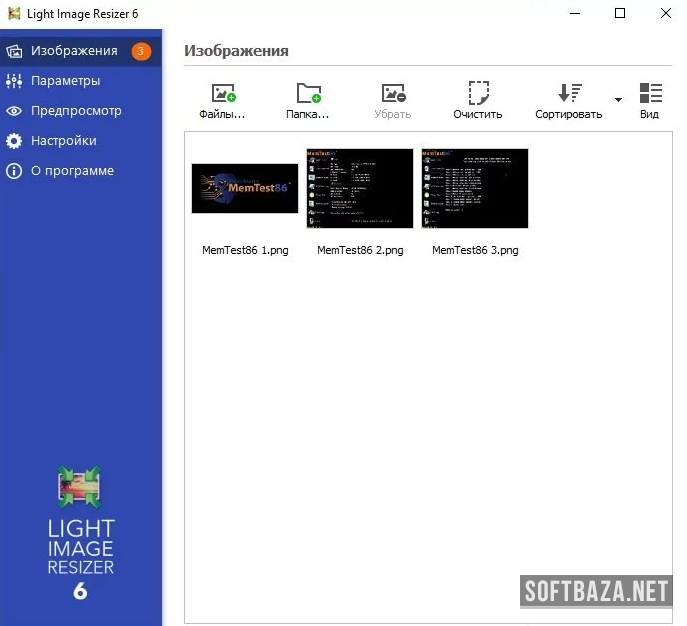Click the add folder icon (Папка...)
The width and height of the screenshot is (687, 626).
(x=309, y=95)
